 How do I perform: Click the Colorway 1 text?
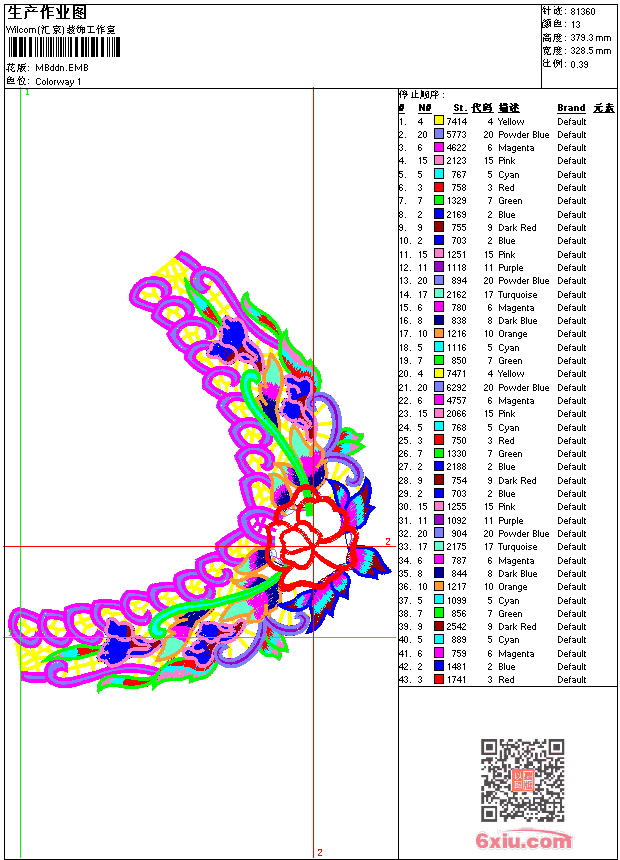pyautogui.click(x=58, y=82)
